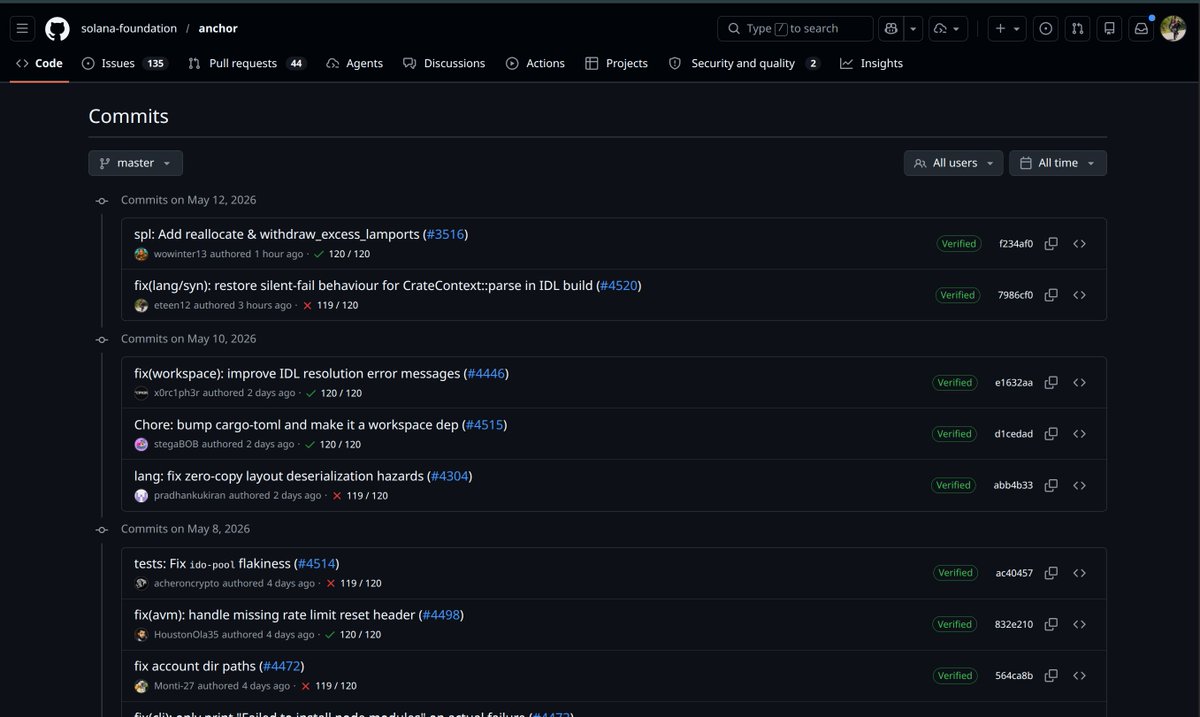This screenshot has width=1200, height=717.
Task: Open the #4446 pull request link
Action: (486, 373)
